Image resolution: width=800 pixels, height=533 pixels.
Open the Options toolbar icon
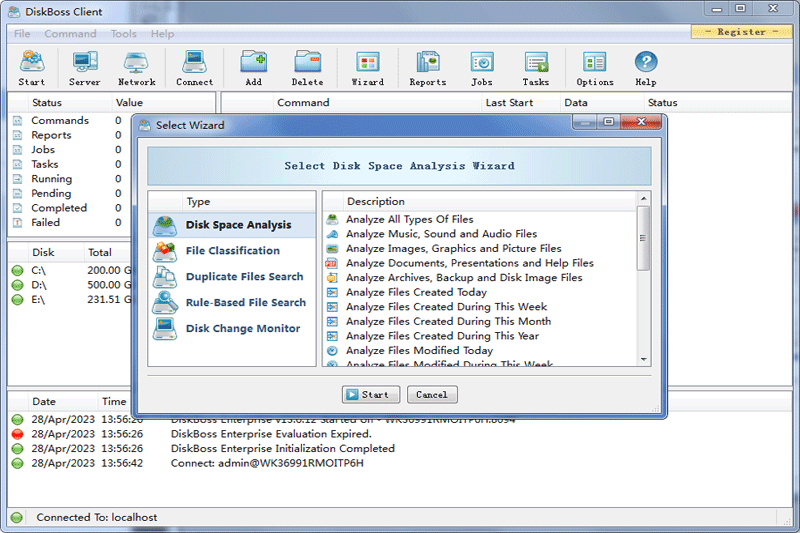594,68
